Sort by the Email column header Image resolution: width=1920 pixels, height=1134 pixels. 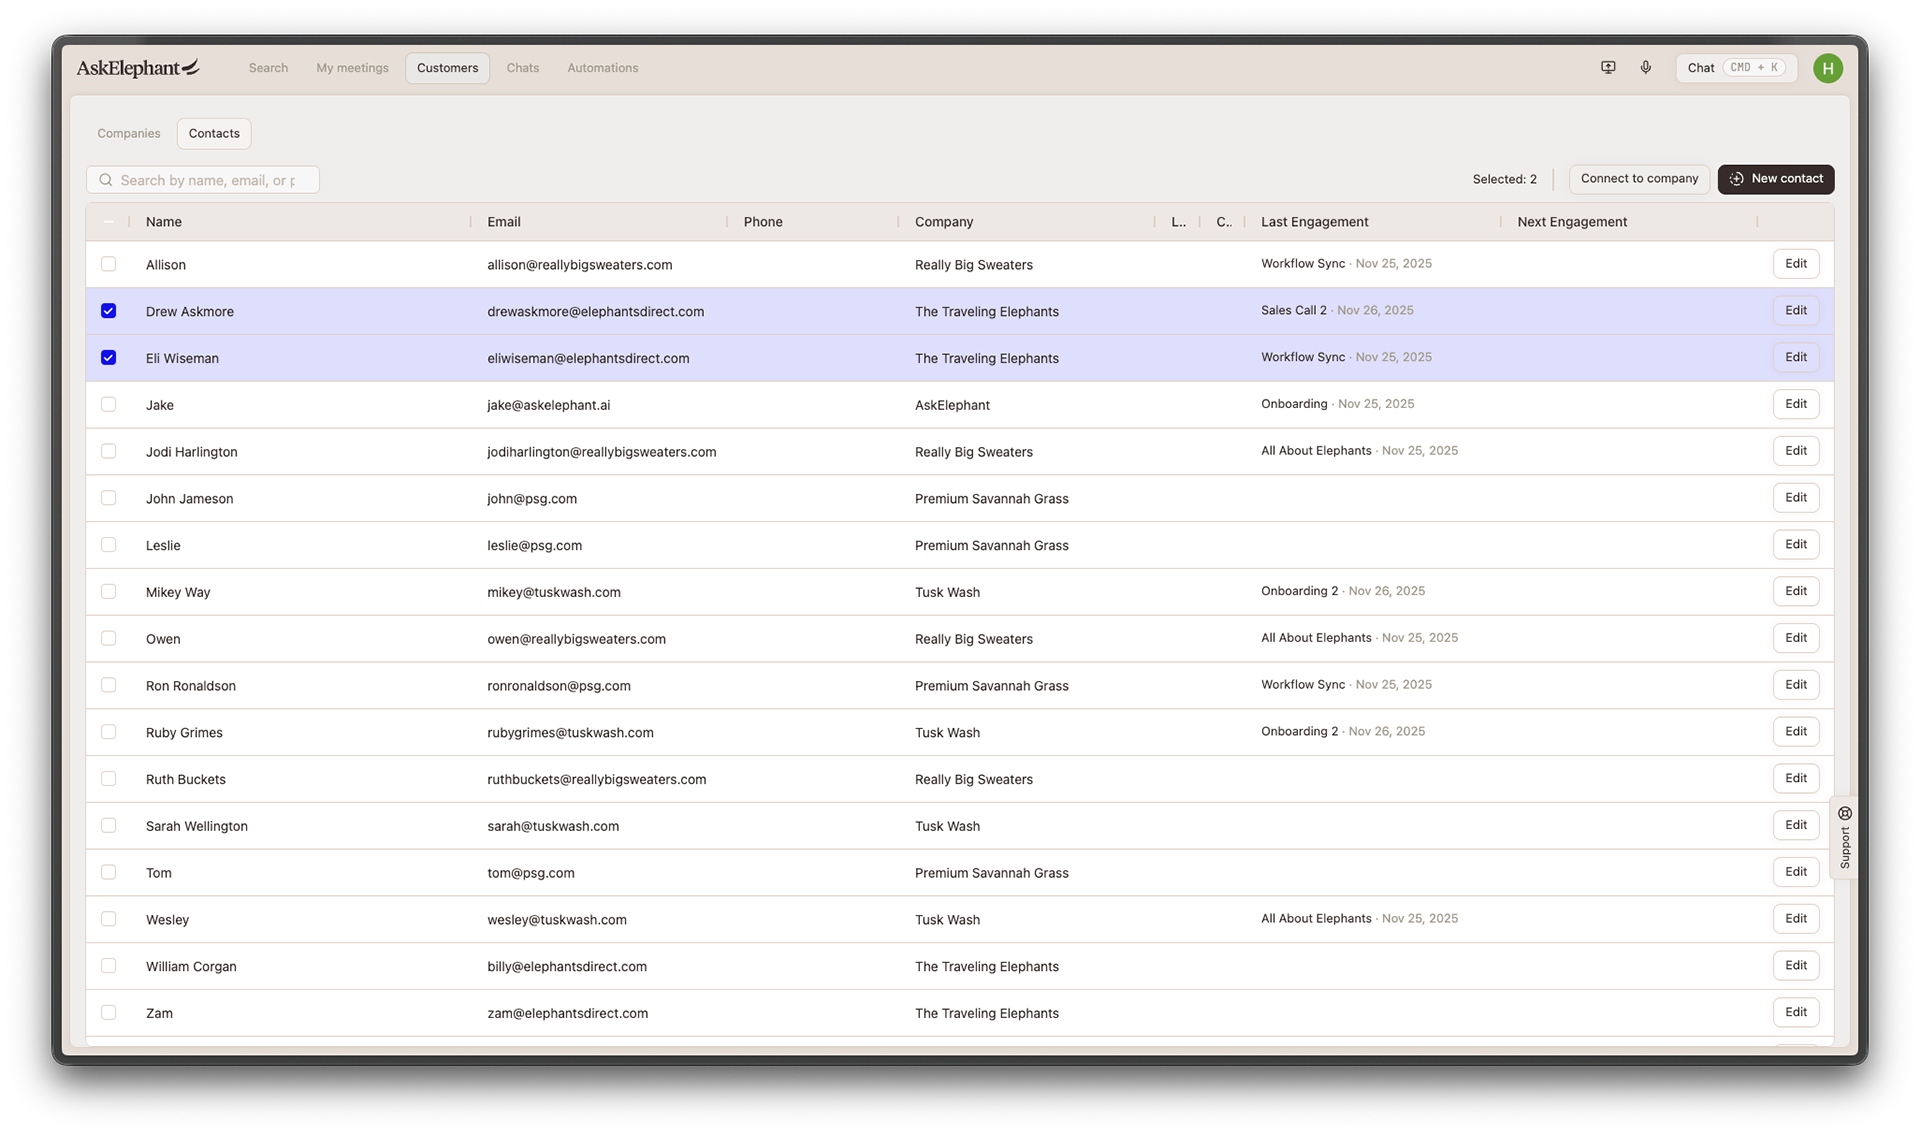click(504, 222)
